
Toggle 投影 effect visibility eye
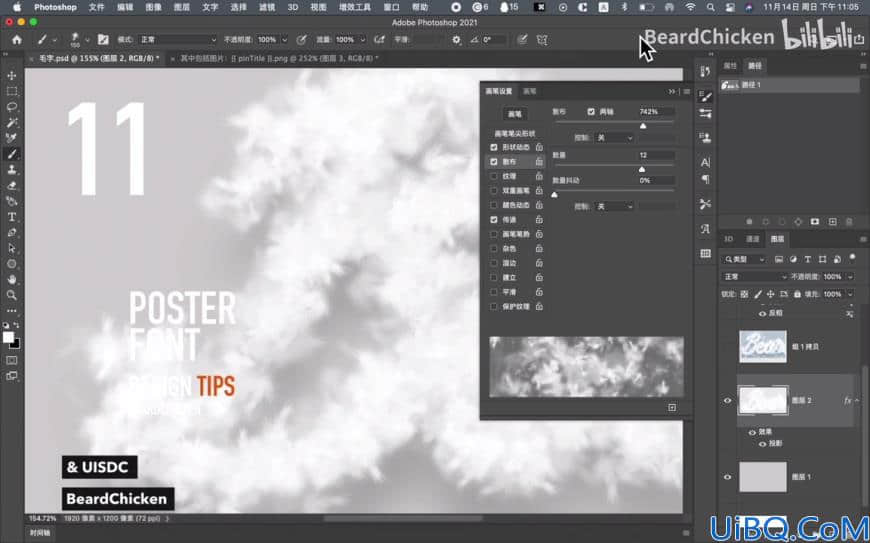[762, 444]
